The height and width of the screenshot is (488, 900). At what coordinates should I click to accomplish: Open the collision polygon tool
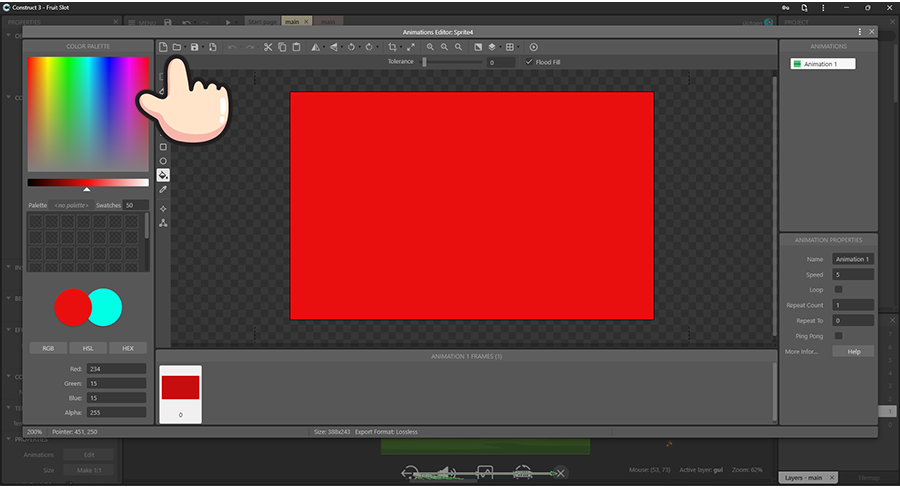[x=163, y=223]
